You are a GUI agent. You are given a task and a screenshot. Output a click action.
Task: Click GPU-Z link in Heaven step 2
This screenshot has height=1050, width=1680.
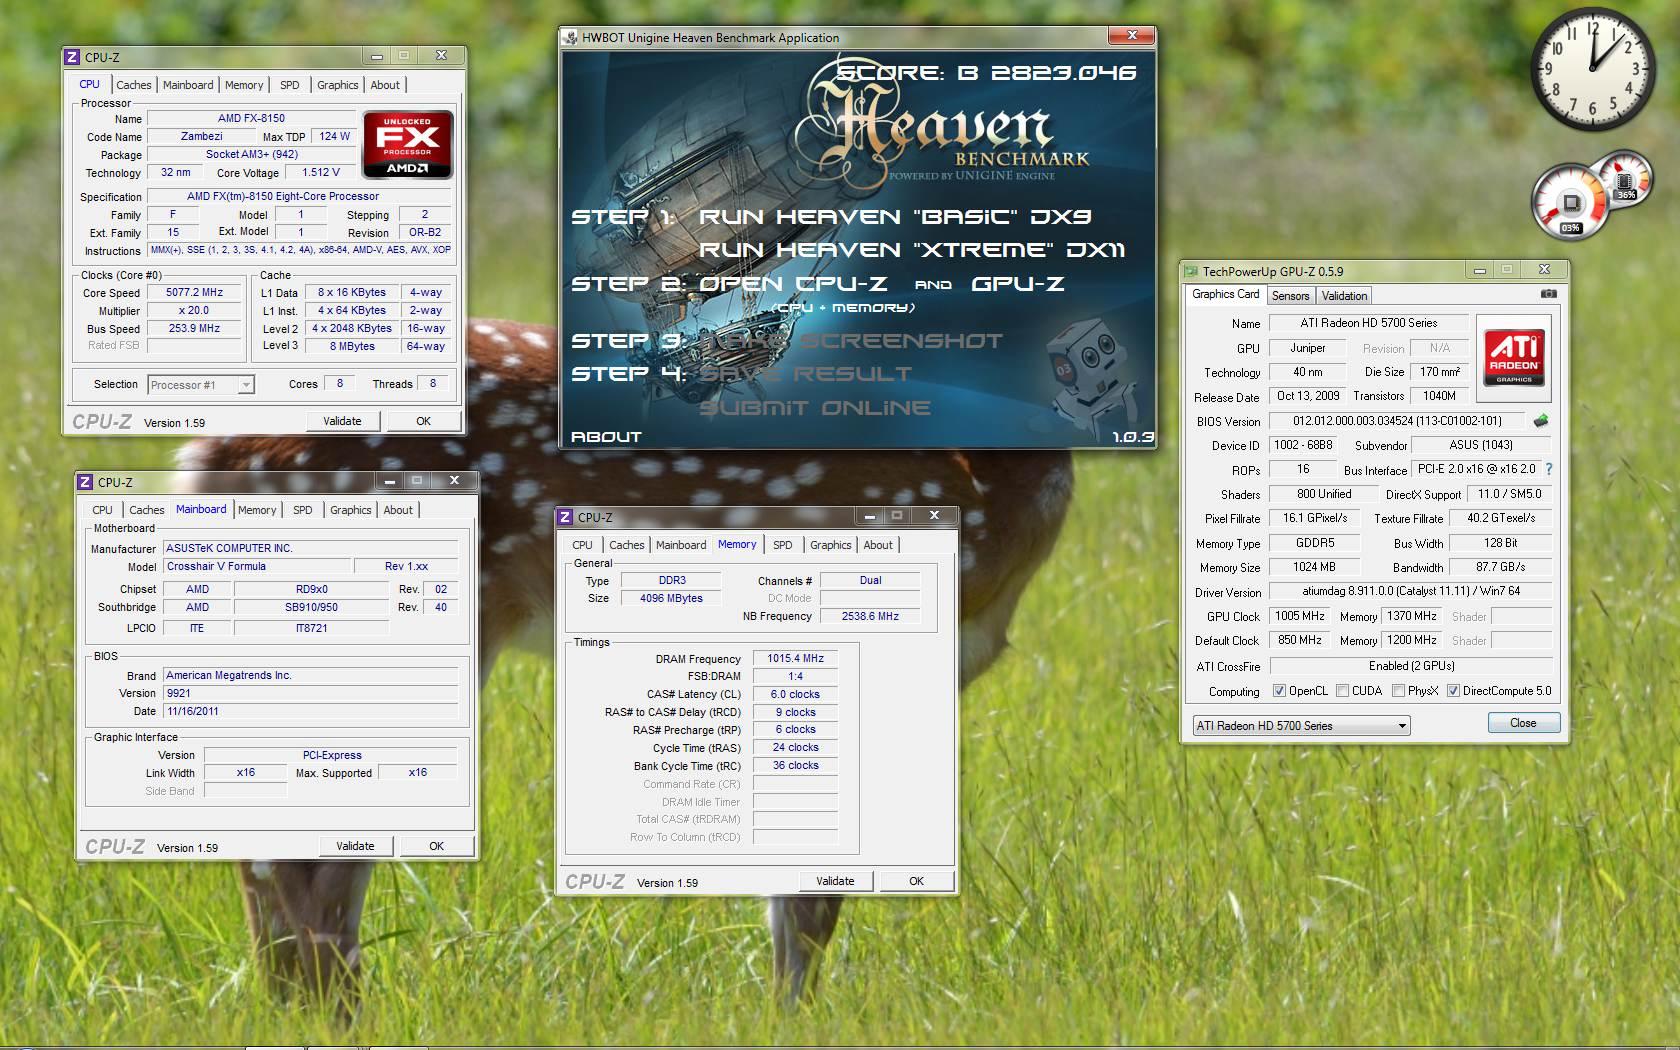1018,284
